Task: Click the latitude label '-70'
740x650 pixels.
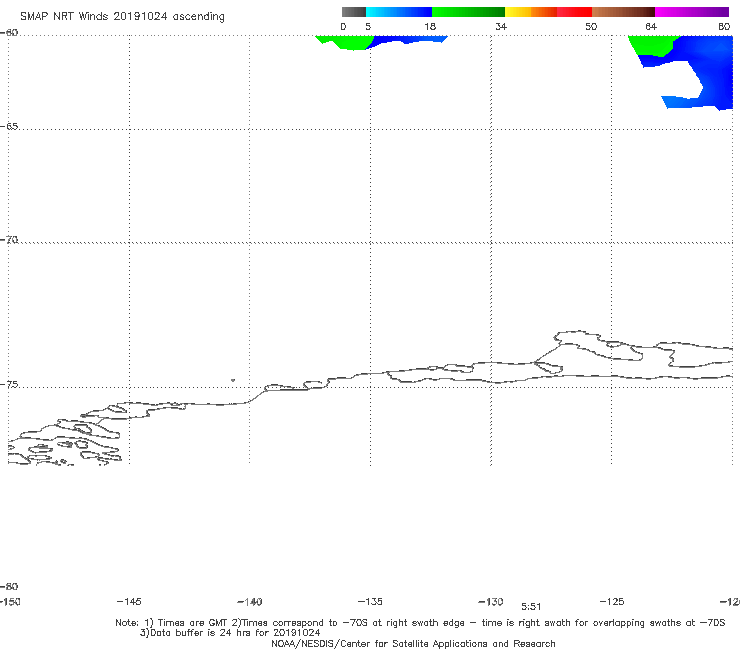Action: pyautogui.click(x=9, y=240)
